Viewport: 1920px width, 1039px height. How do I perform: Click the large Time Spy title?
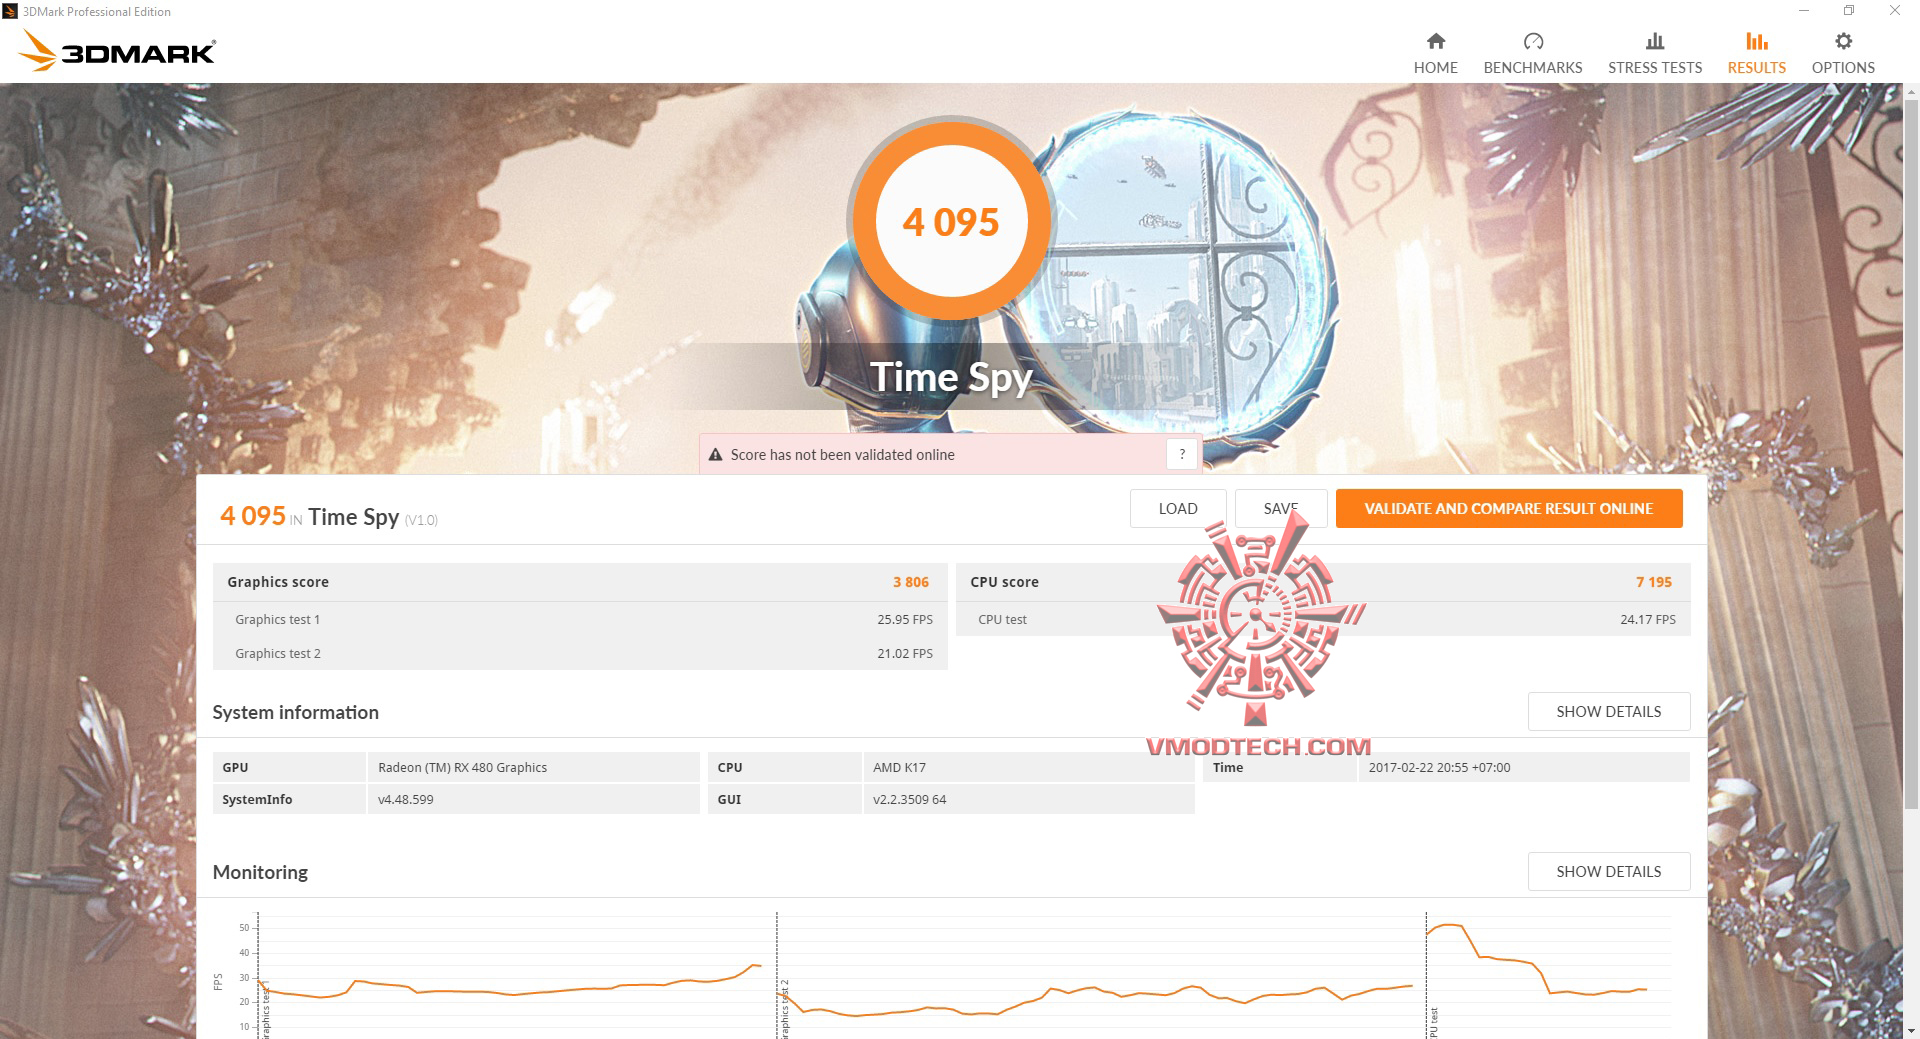point(951,377)
